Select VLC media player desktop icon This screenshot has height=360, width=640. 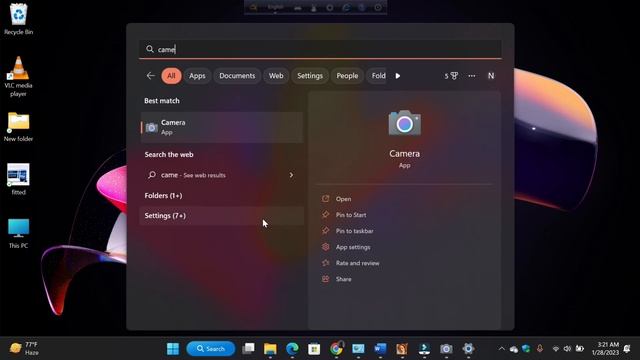pos(18,77)
